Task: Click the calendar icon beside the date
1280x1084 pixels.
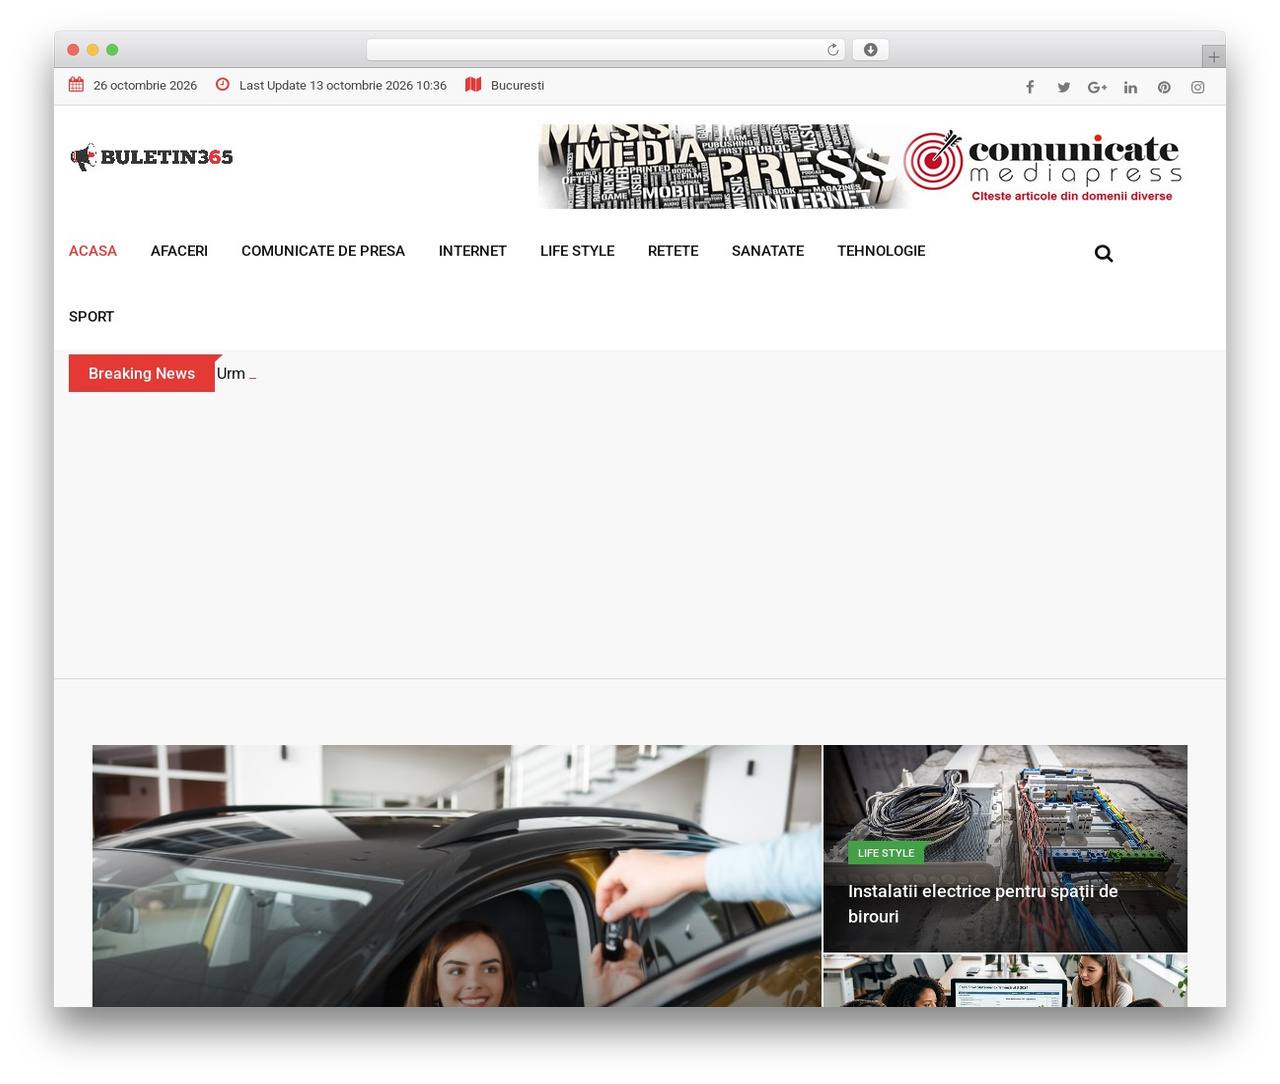Action: click(76, 85)
